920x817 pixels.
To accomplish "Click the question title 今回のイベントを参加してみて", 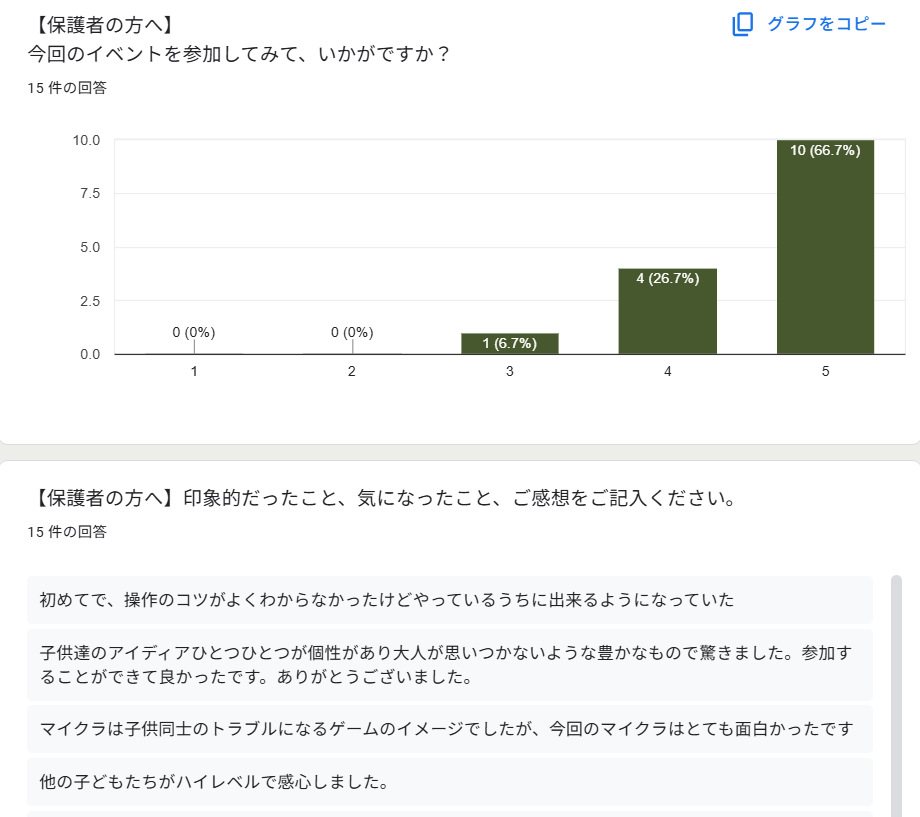I will coord(238,54).
